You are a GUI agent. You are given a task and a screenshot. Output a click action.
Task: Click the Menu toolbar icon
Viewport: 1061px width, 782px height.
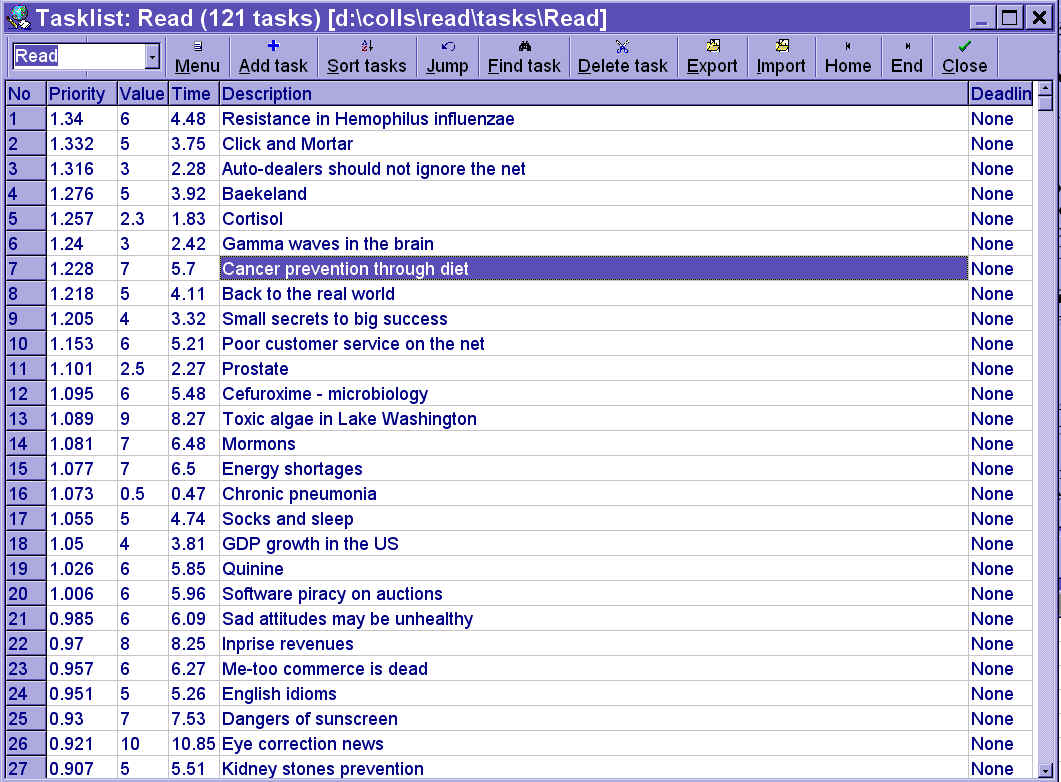[x=197, y=47]
